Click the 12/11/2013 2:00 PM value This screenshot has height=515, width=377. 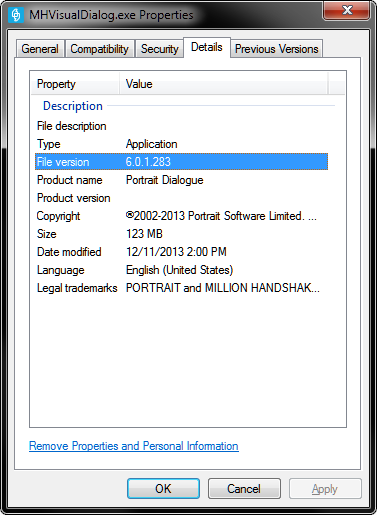click(x=176, y=252)
